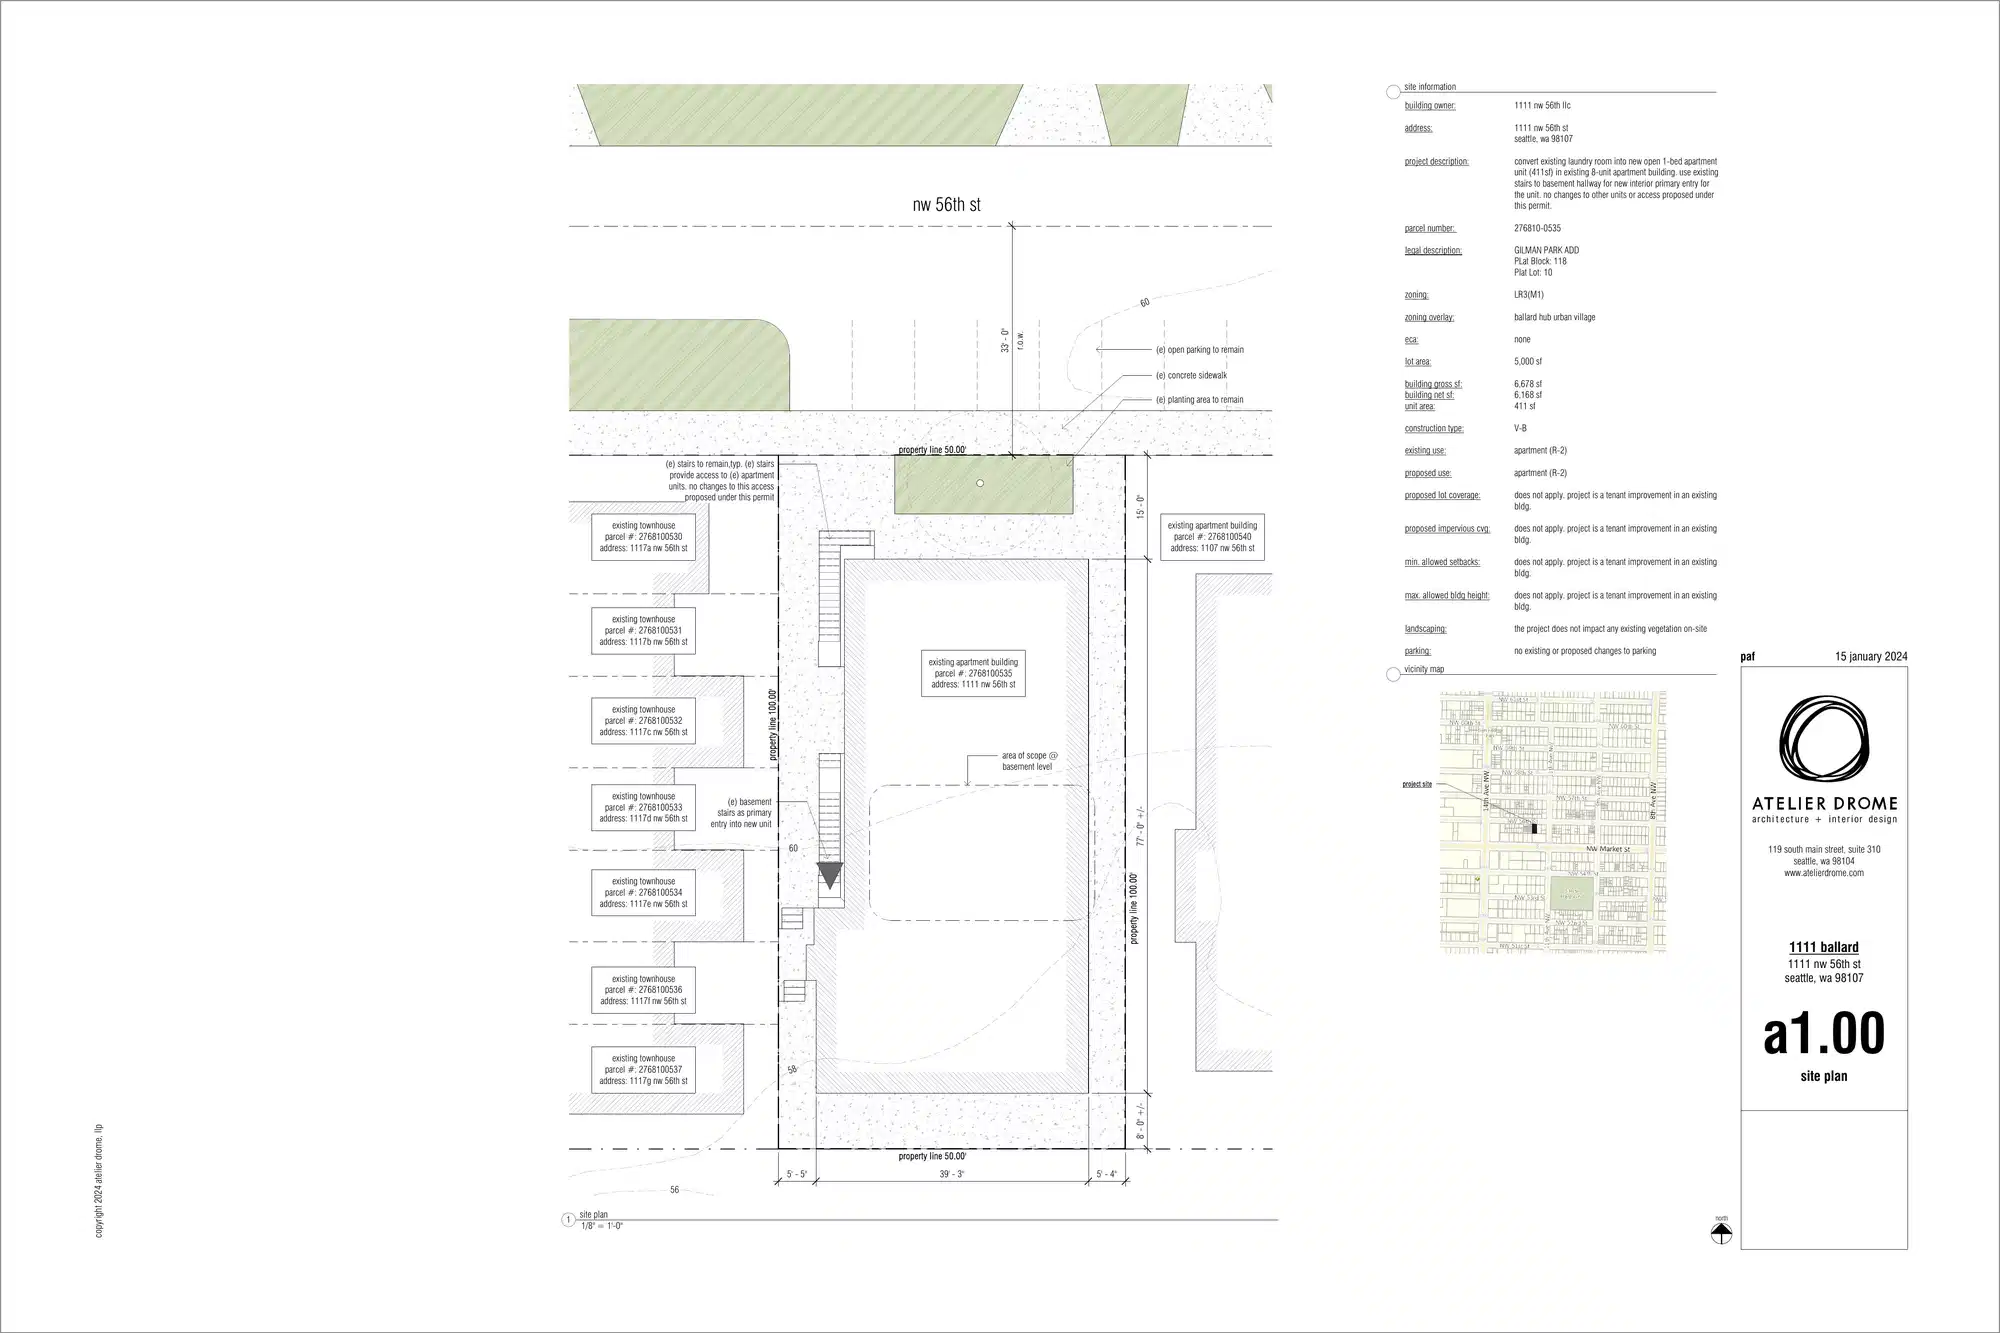Select the "15' - 0"" front setback dimension
Viewport: 2000px width, 1333px height.
(x=1140, y=507)
